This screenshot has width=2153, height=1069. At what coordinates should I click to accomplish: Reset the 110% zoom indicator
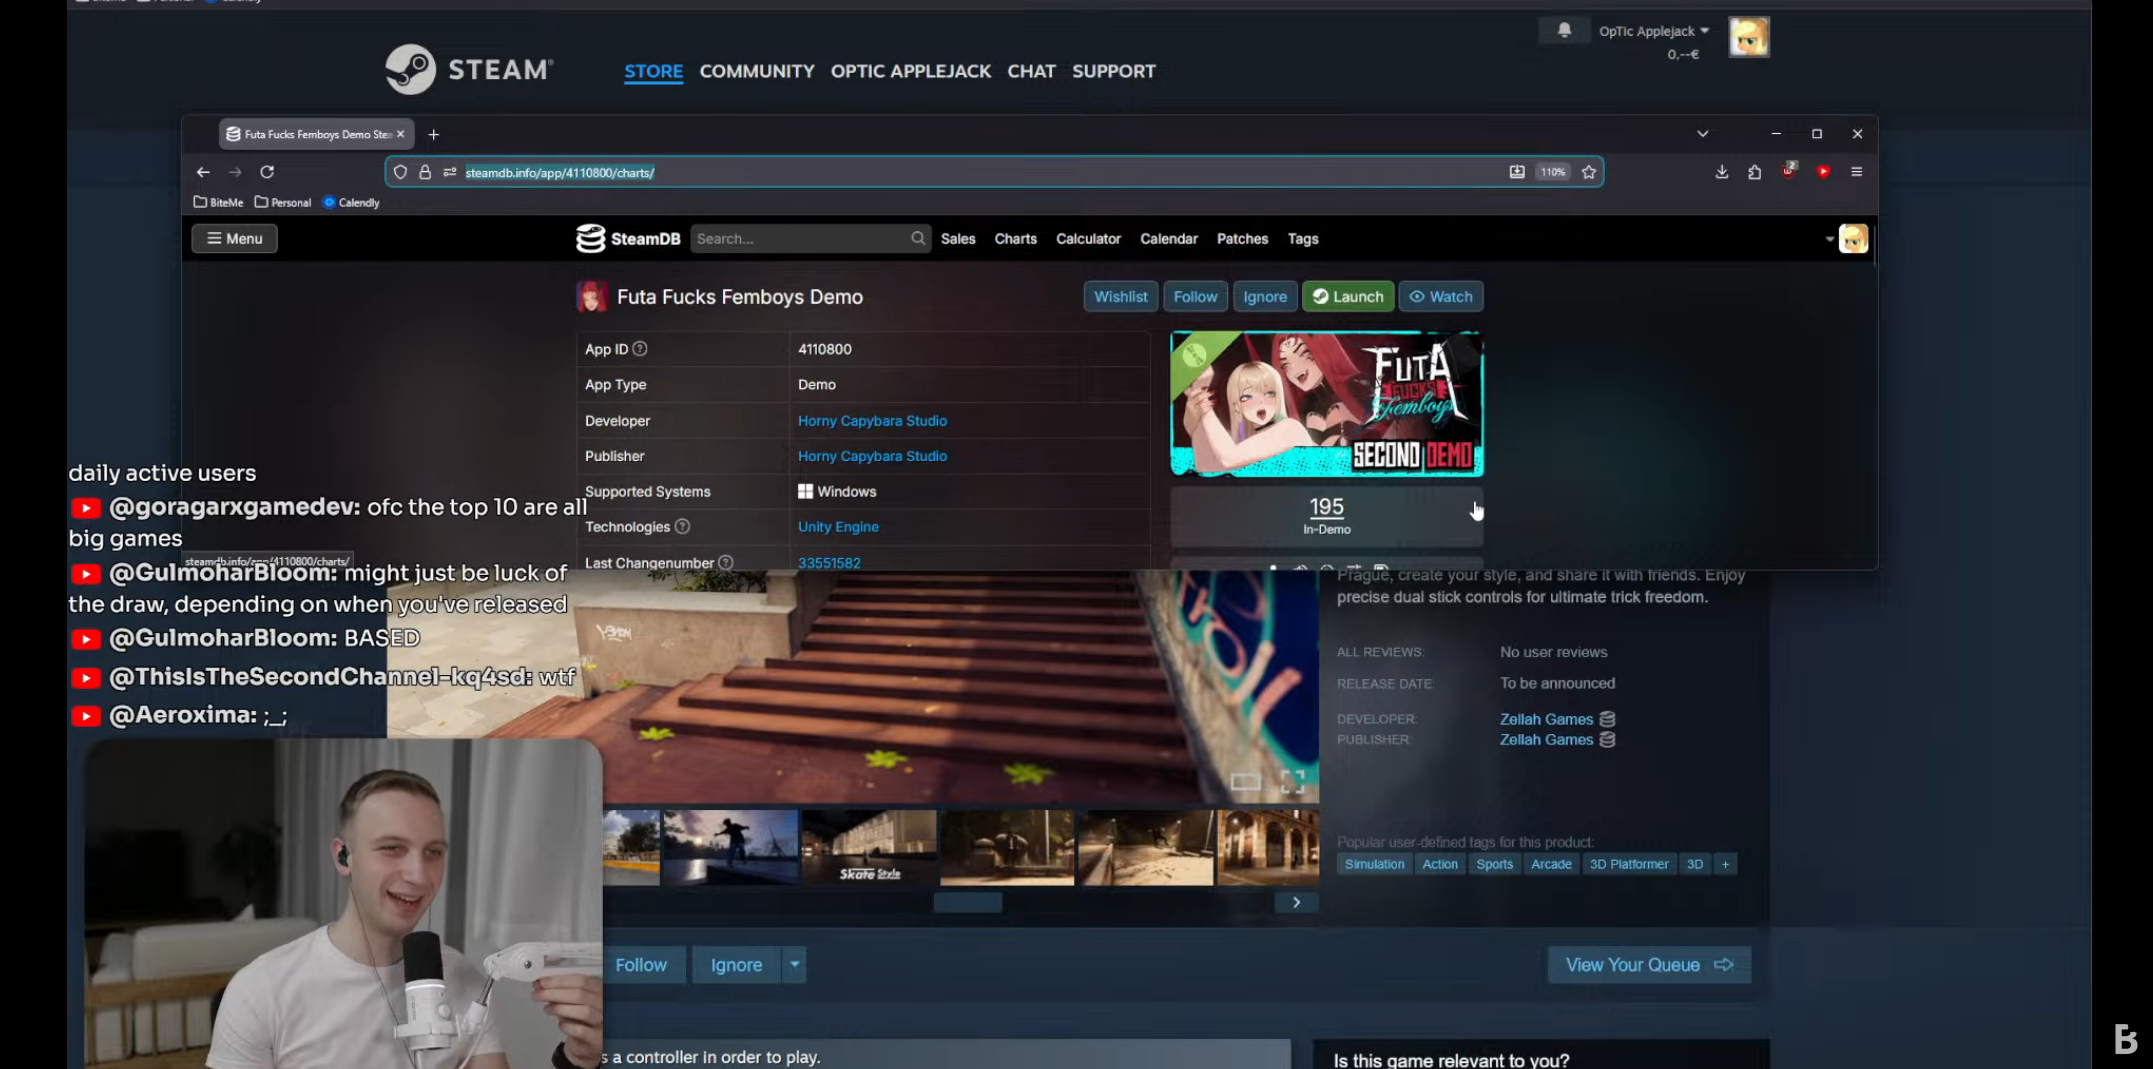point(1552,172)
